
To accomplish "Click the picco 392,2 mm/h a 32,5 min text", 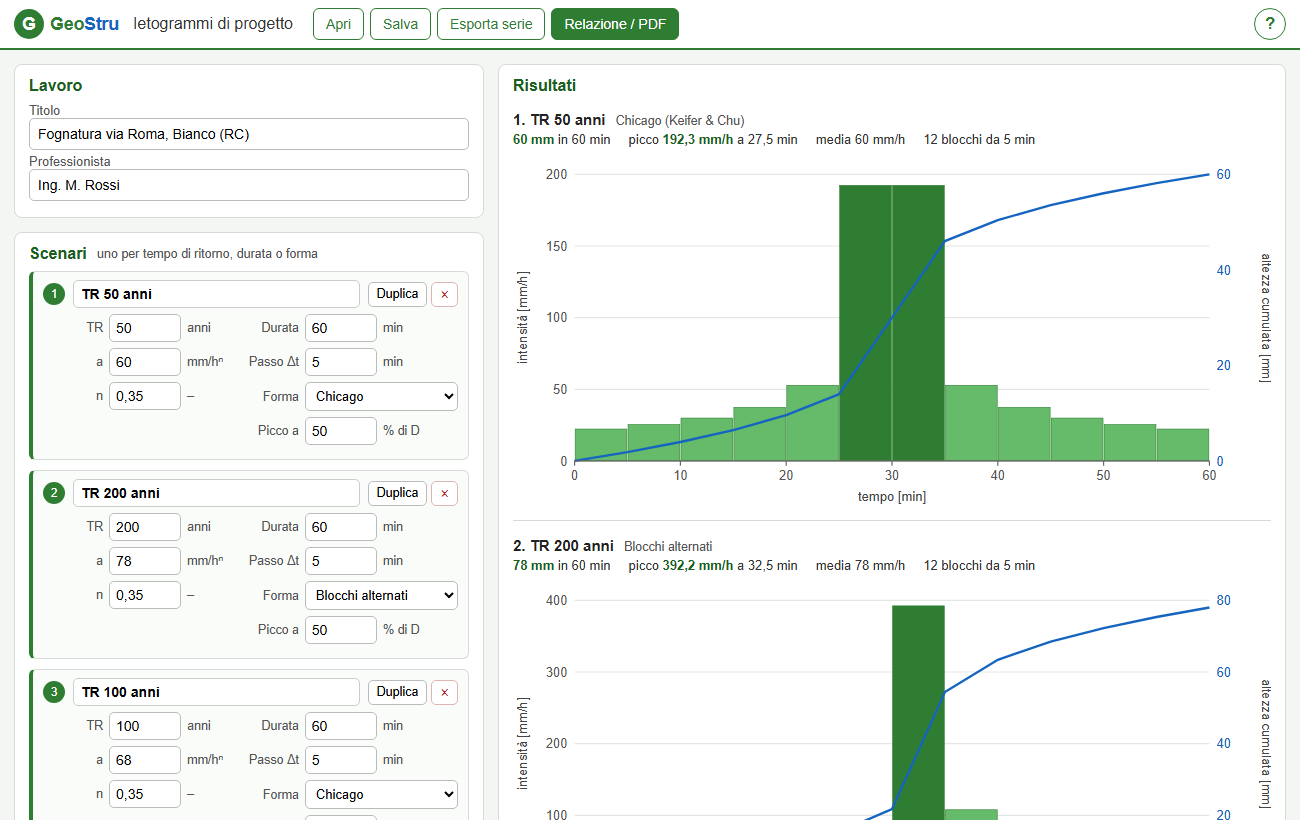I will 713,566.
